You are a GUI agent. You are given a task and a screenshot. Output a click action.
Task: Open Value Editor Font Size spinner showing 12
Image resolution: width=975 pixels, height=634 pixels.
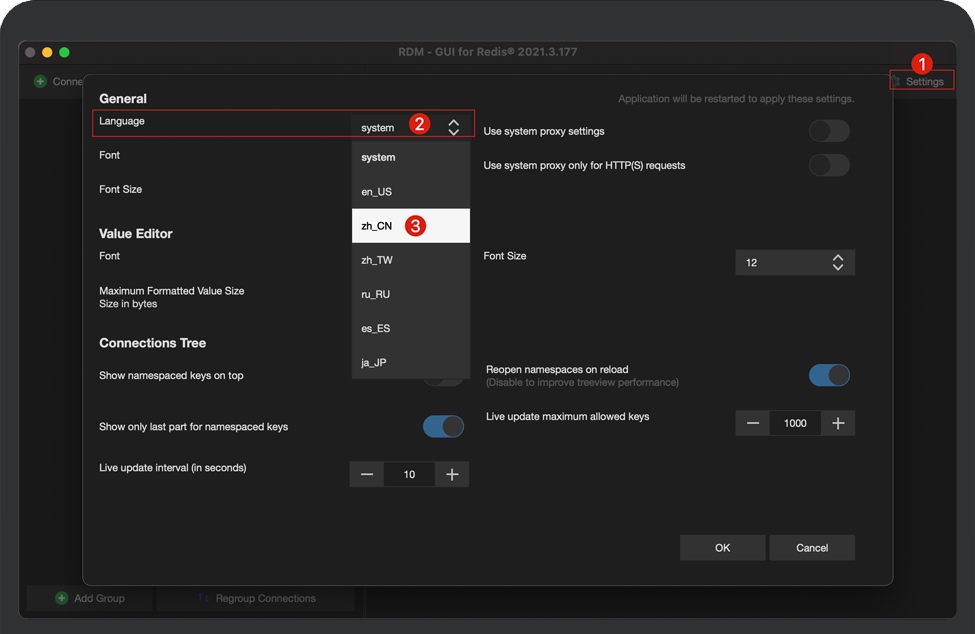[795, 262]
